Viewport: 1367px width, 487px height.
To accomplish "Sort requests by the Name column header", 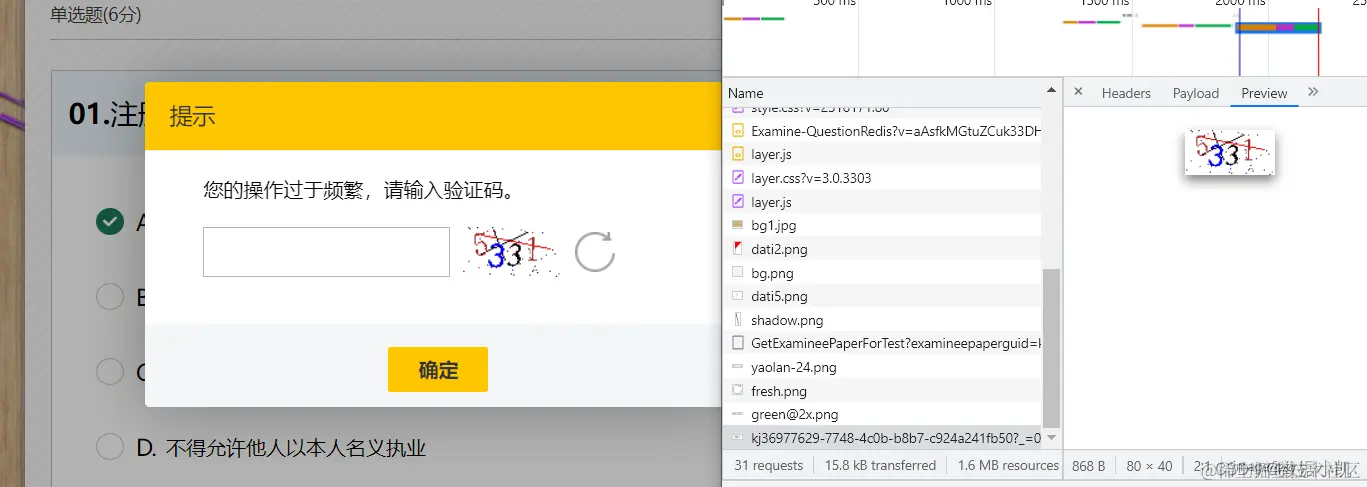I will click(884, 93).
